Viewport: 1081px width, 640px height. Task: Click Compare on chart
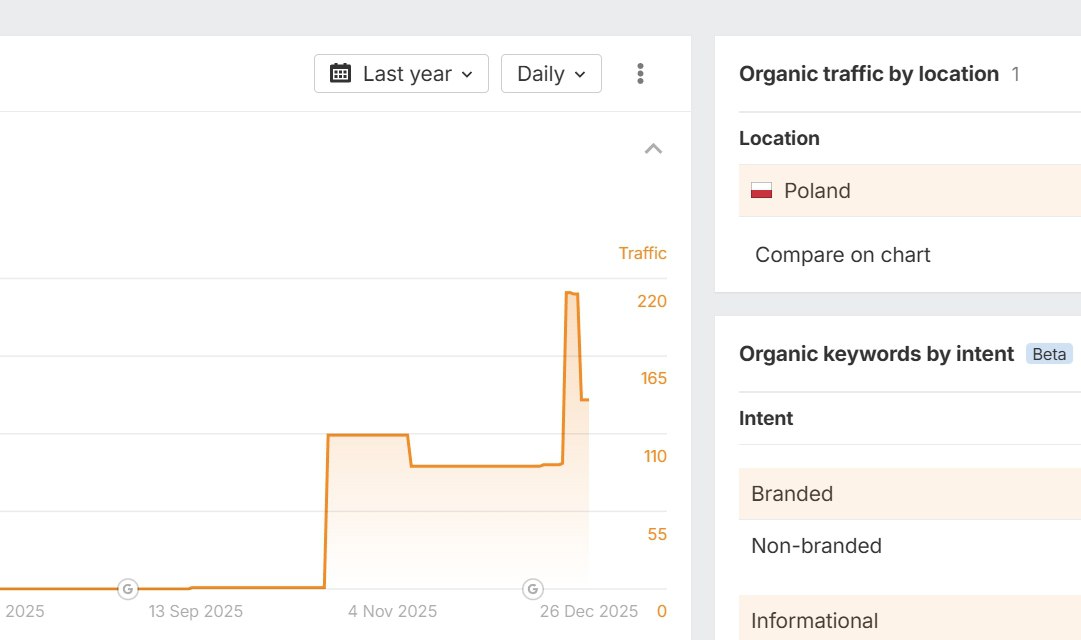(x=842, y=255)
